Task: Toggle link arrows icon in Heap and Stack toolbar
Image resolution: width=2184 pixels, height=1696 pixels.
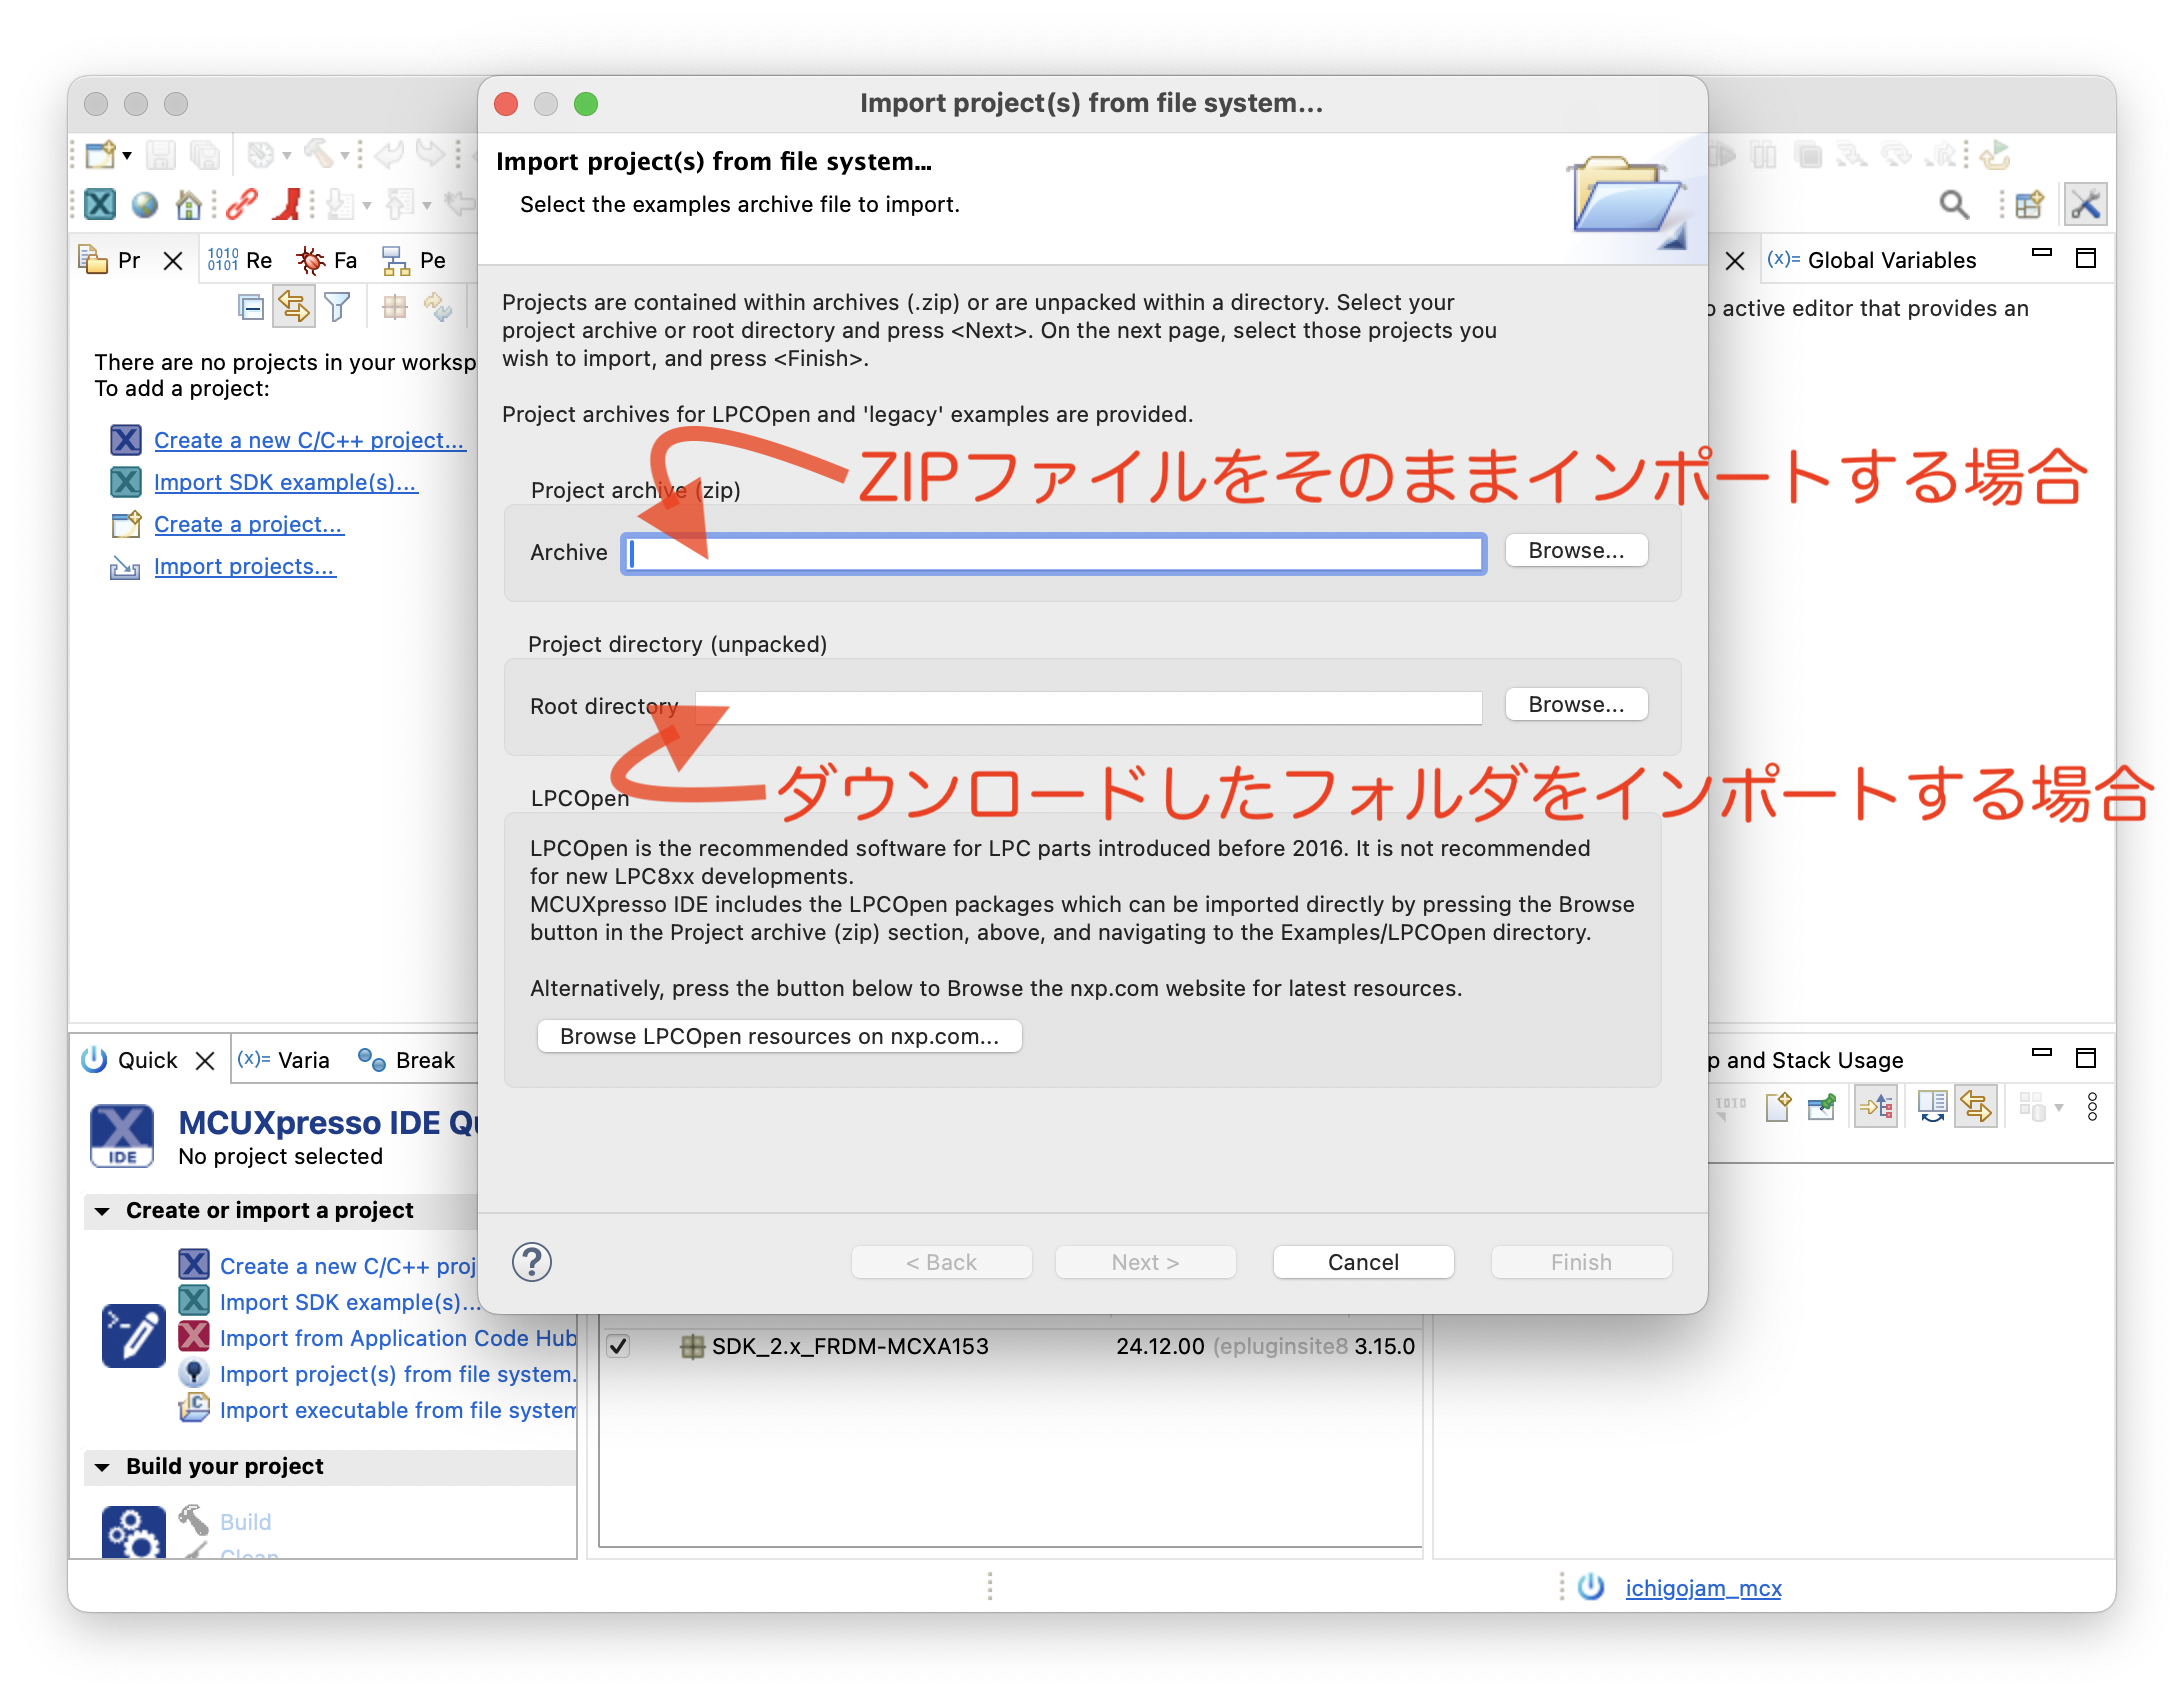Action: click(1977, 1107)
